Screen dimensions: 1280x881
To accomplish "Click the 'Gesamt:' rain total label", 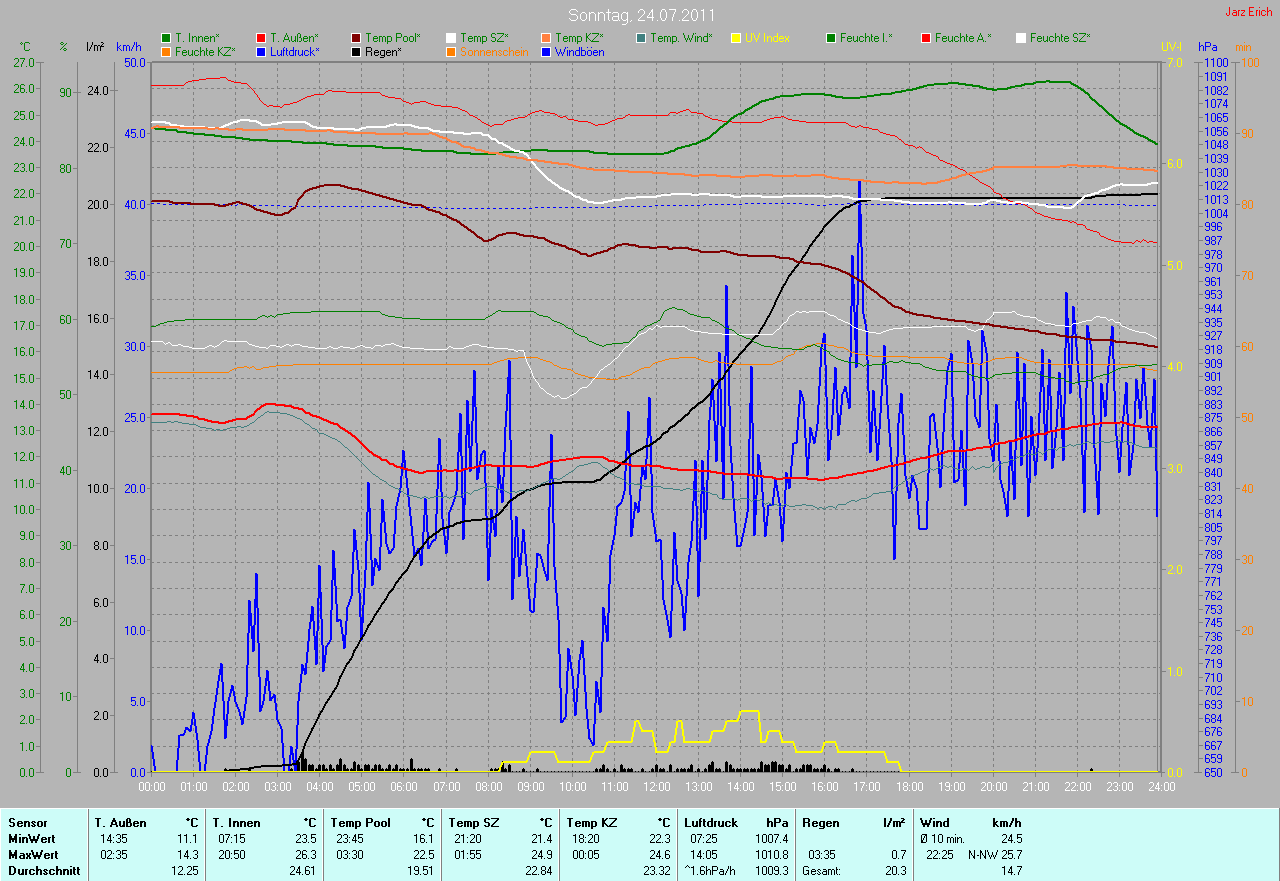I will pyautogui.click(x=821, y=871).
